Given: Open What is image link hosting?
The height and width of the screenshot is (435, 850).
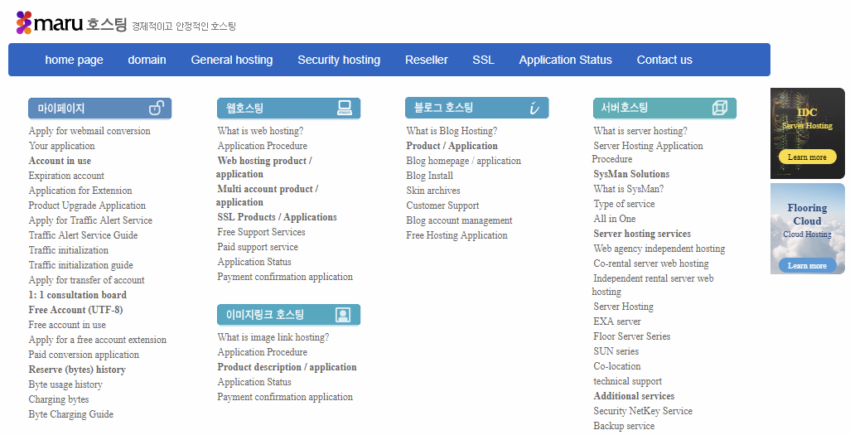Looking at the screenshot, I should coord(273,337).
